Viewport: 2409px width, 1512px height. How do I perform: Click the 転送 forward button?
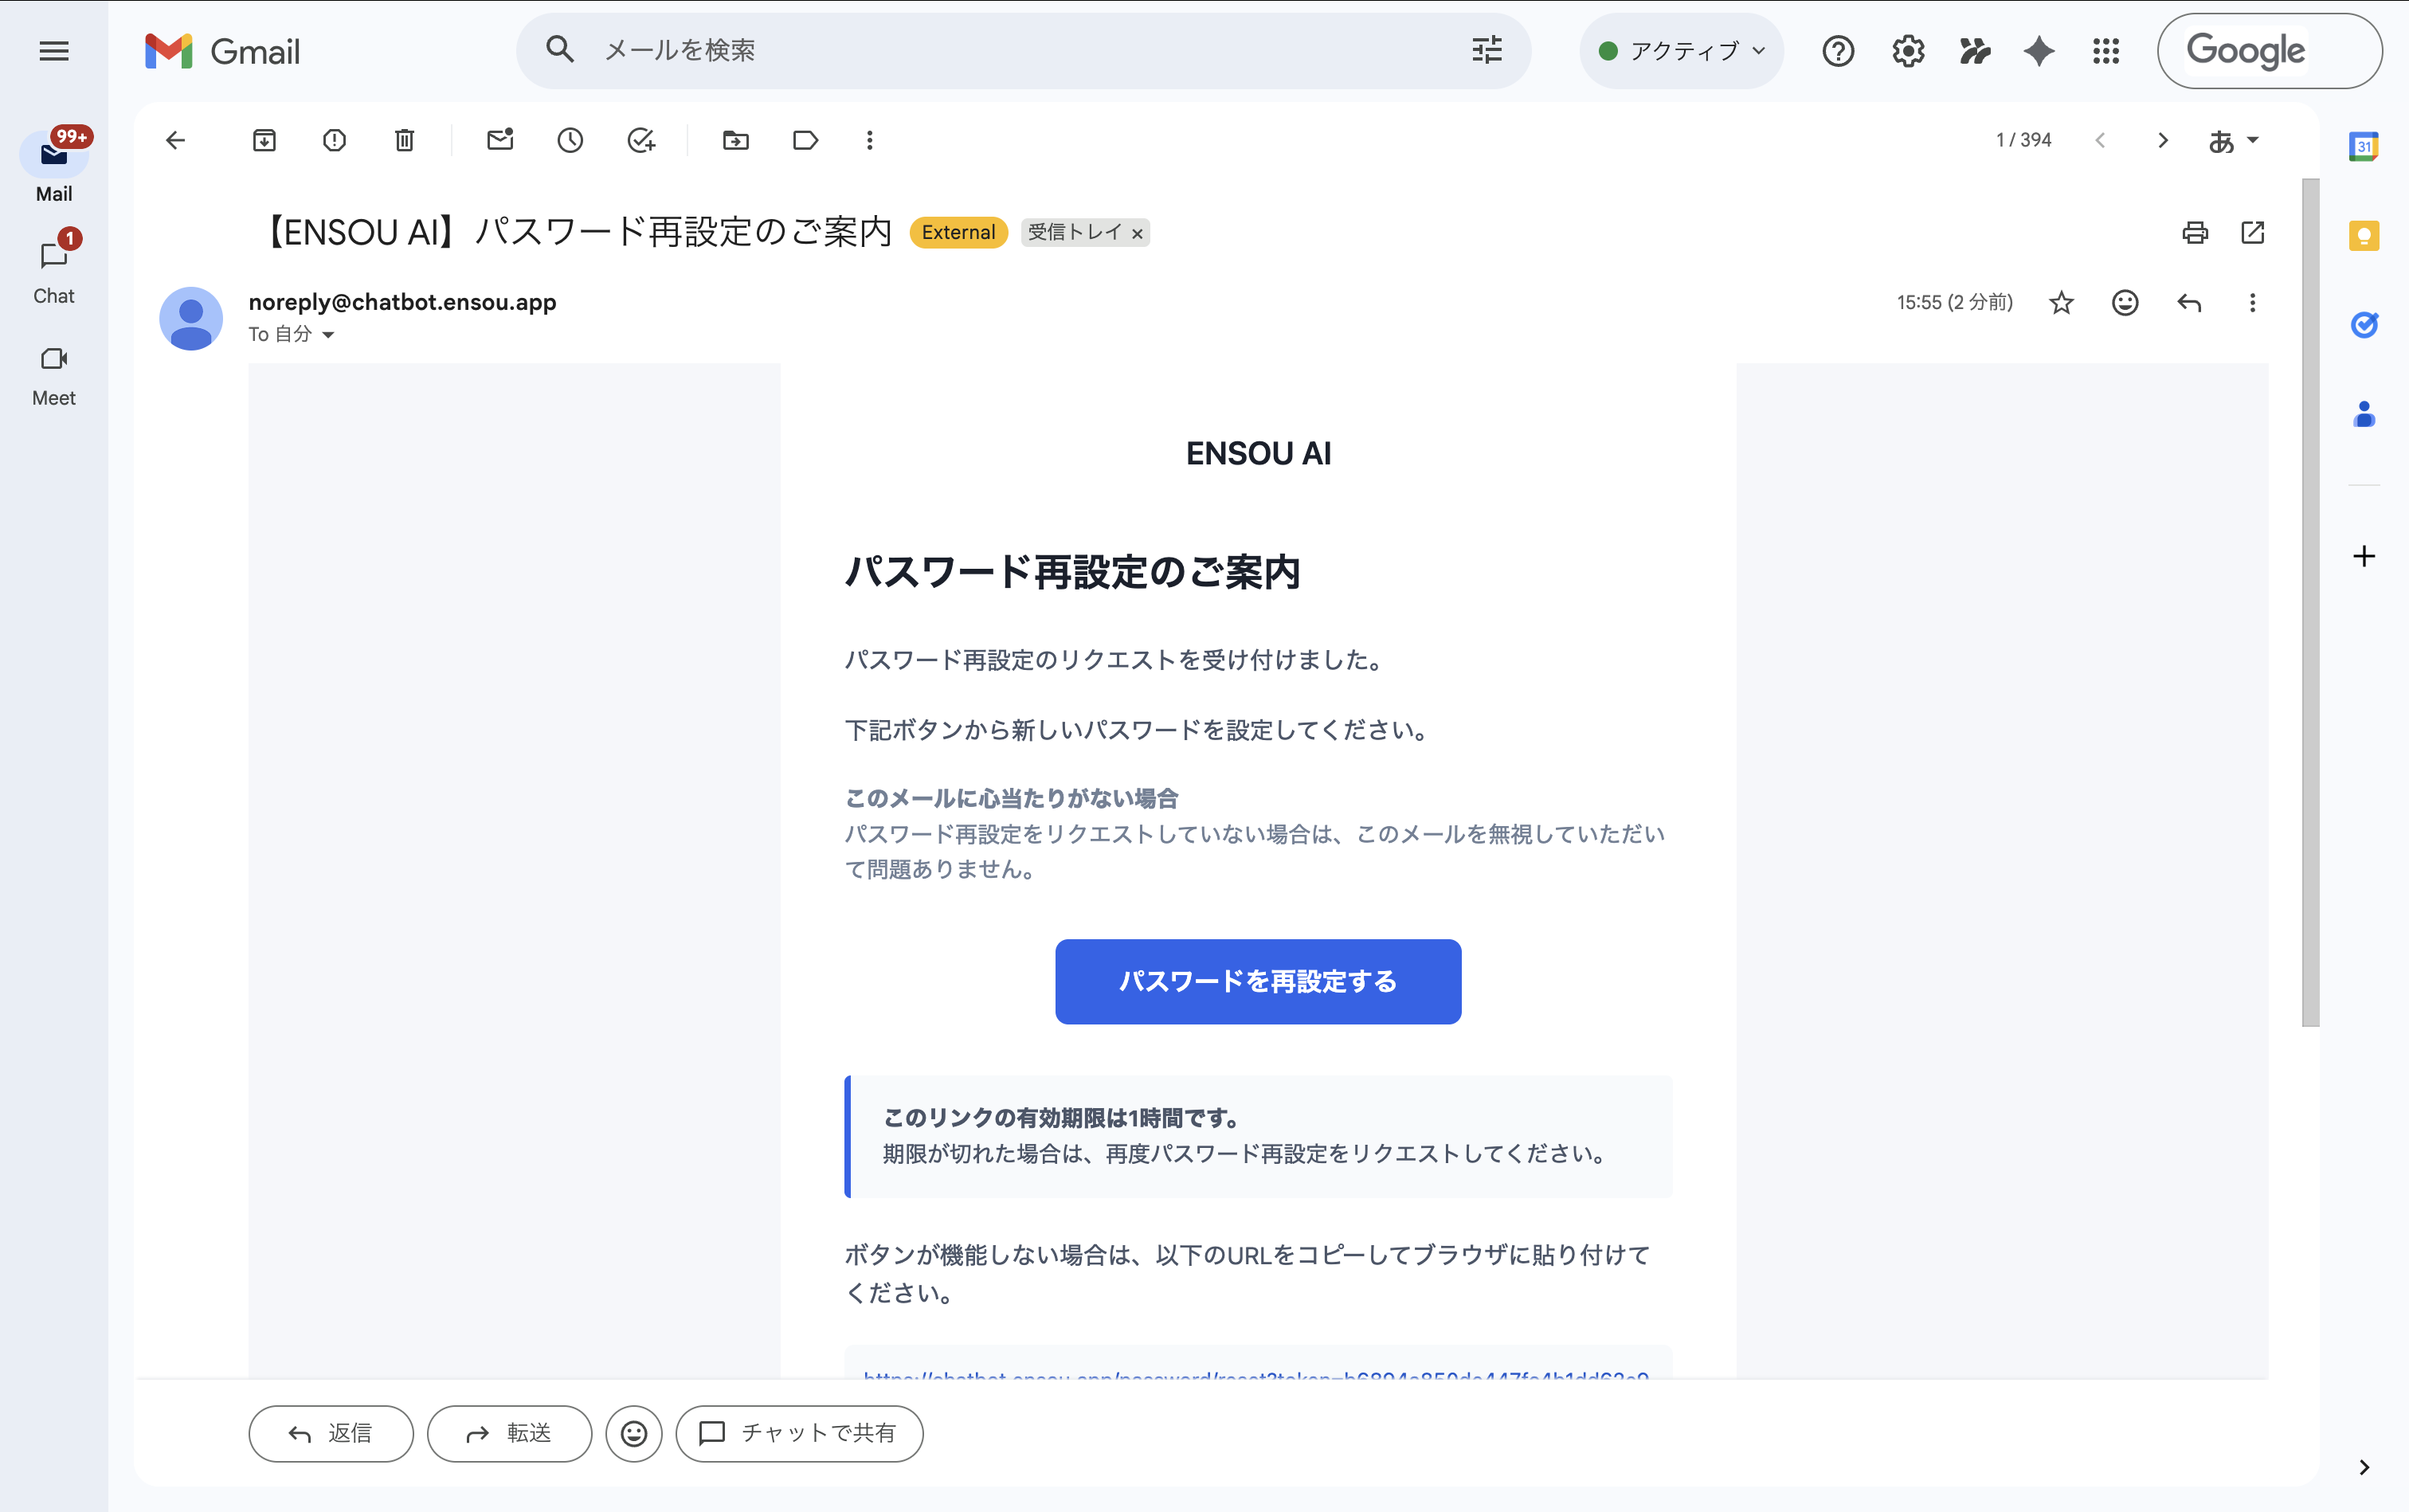pyautogui.click(x=509, y=1433)
